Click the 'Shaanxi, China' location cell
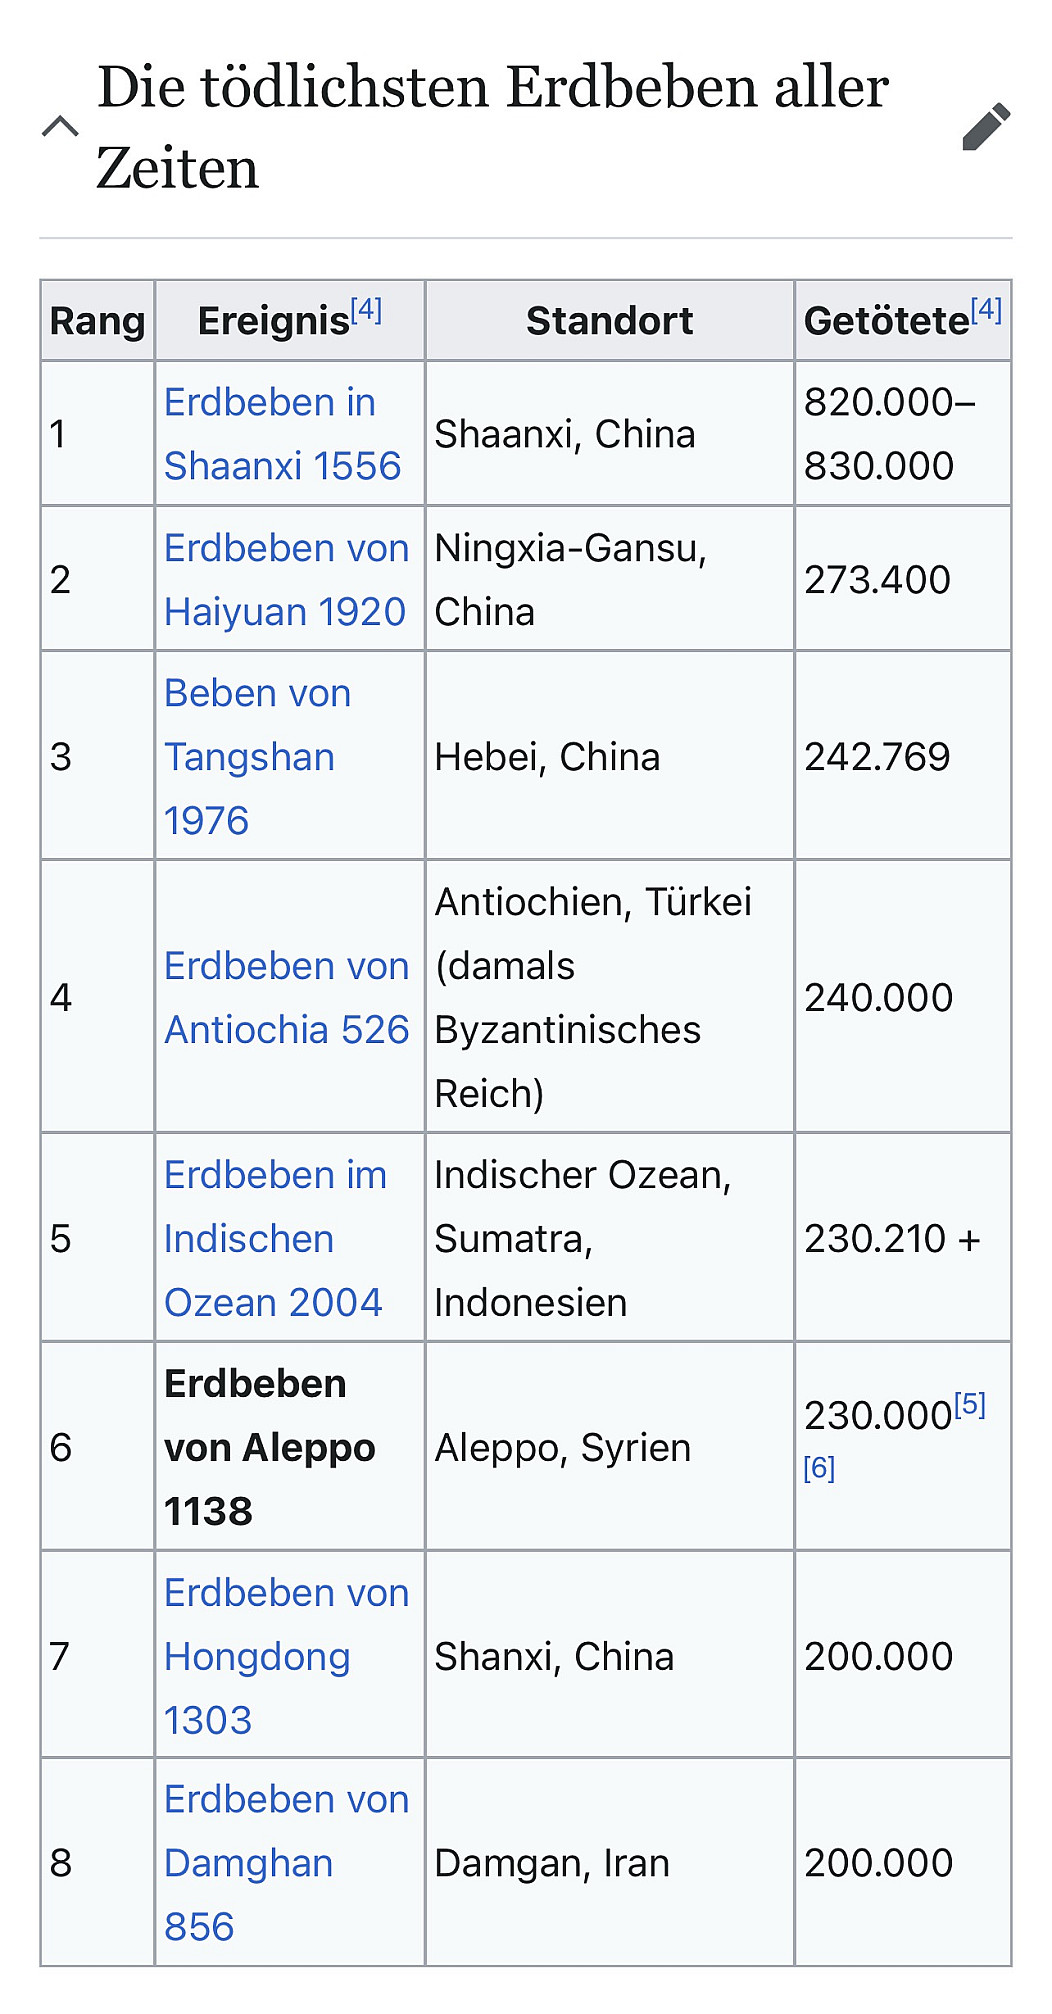 (x=565, y=434)
